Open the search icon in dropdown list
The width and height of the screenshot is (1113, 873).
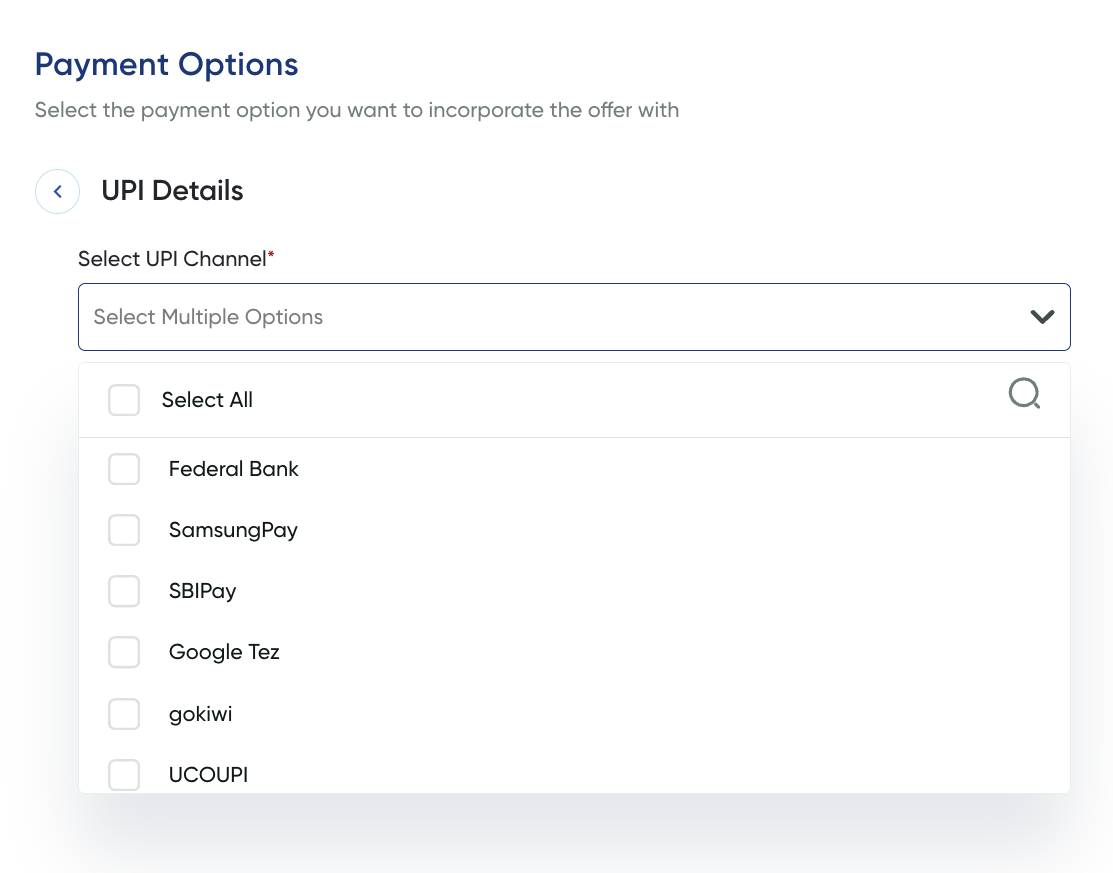pos(1024,393)
